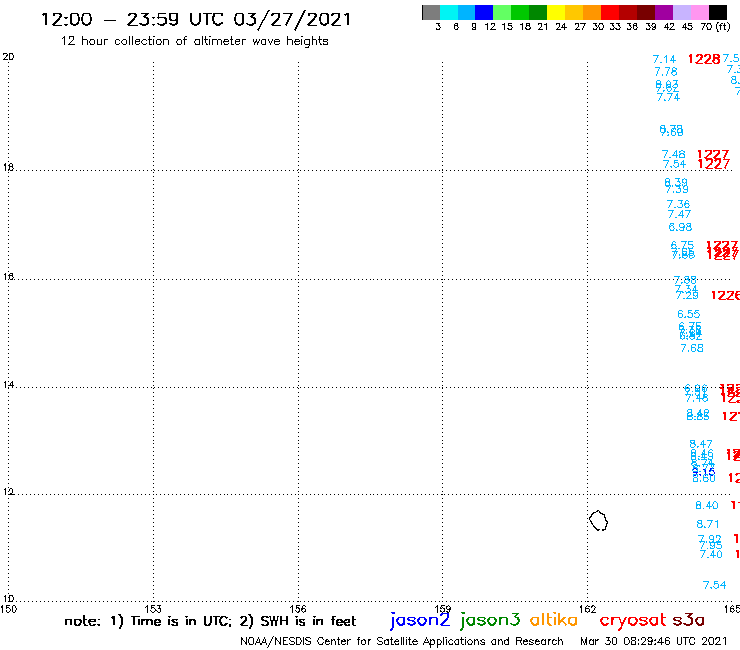This screenshot has height=650, width=740.
Task: Click the latitude 20 axis label
Action: 8,57
